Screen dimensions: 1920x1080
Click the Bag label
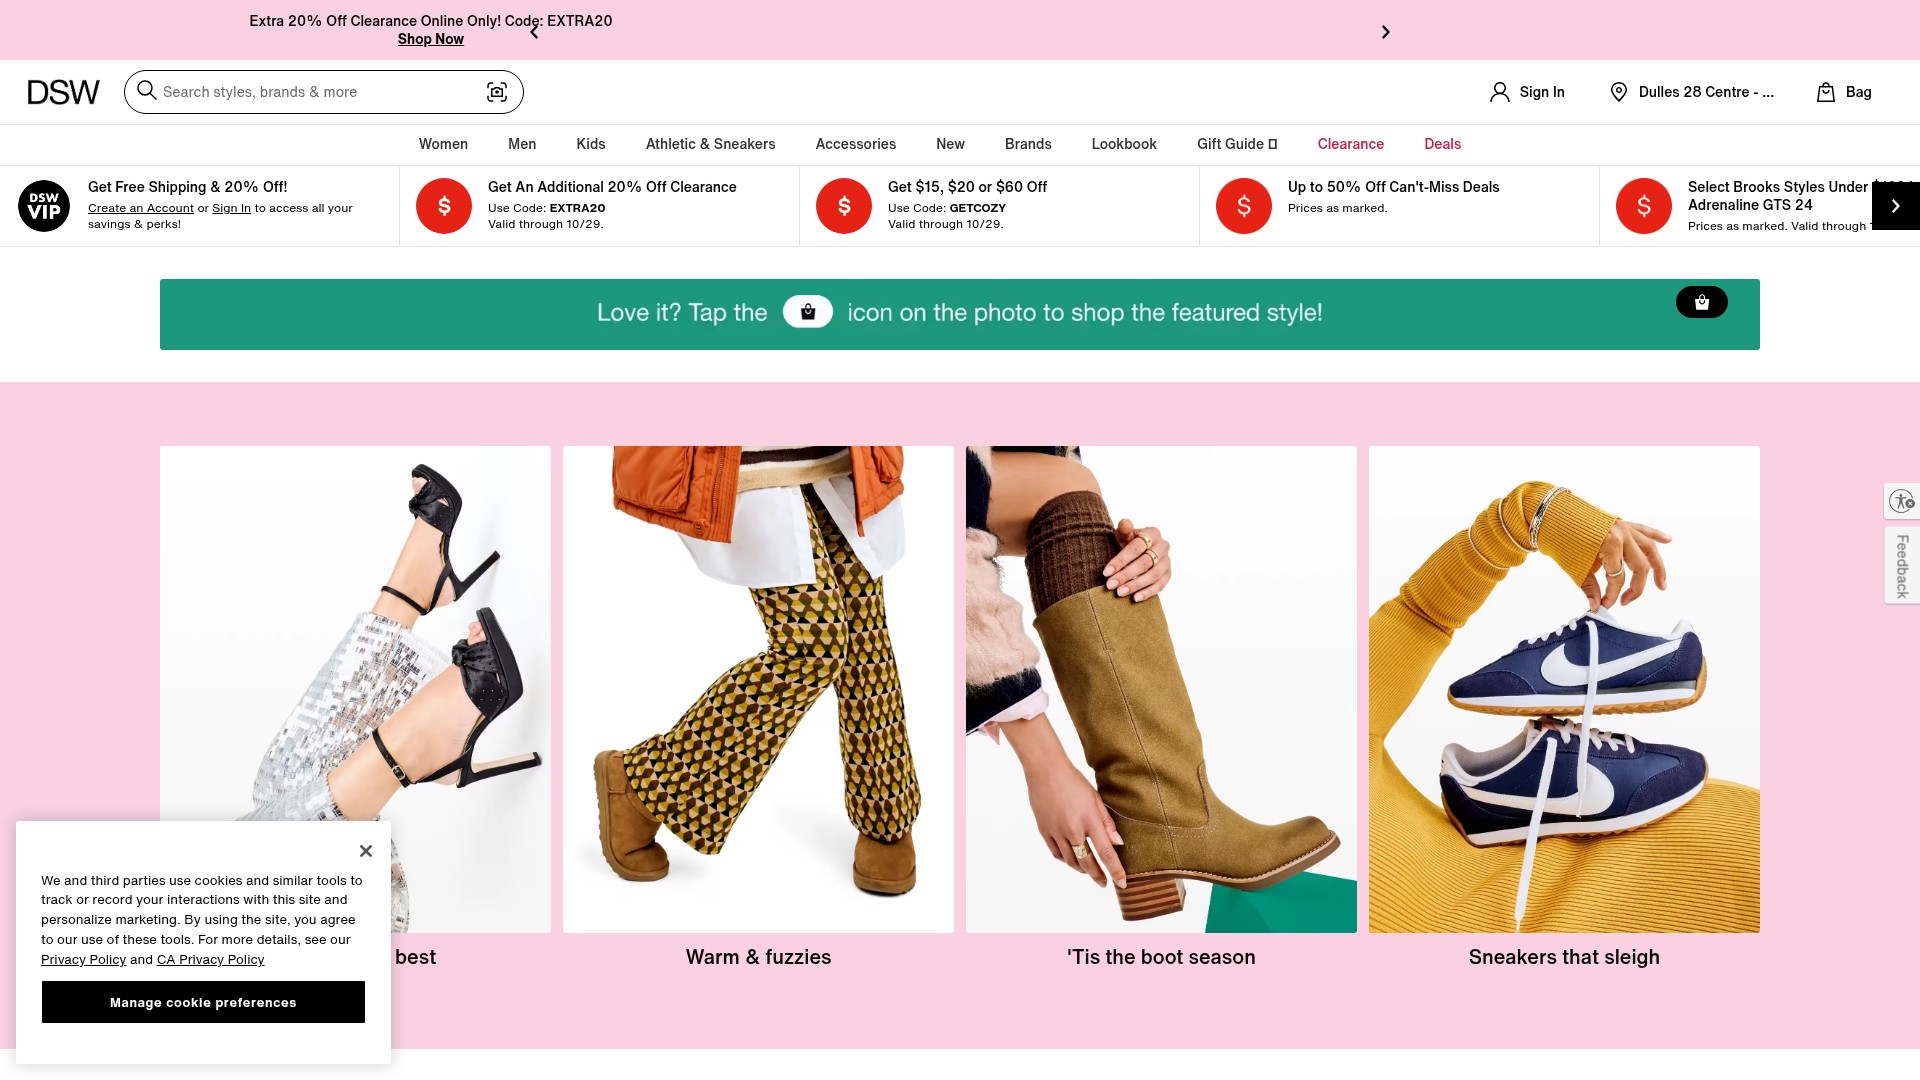point(1858,92)
